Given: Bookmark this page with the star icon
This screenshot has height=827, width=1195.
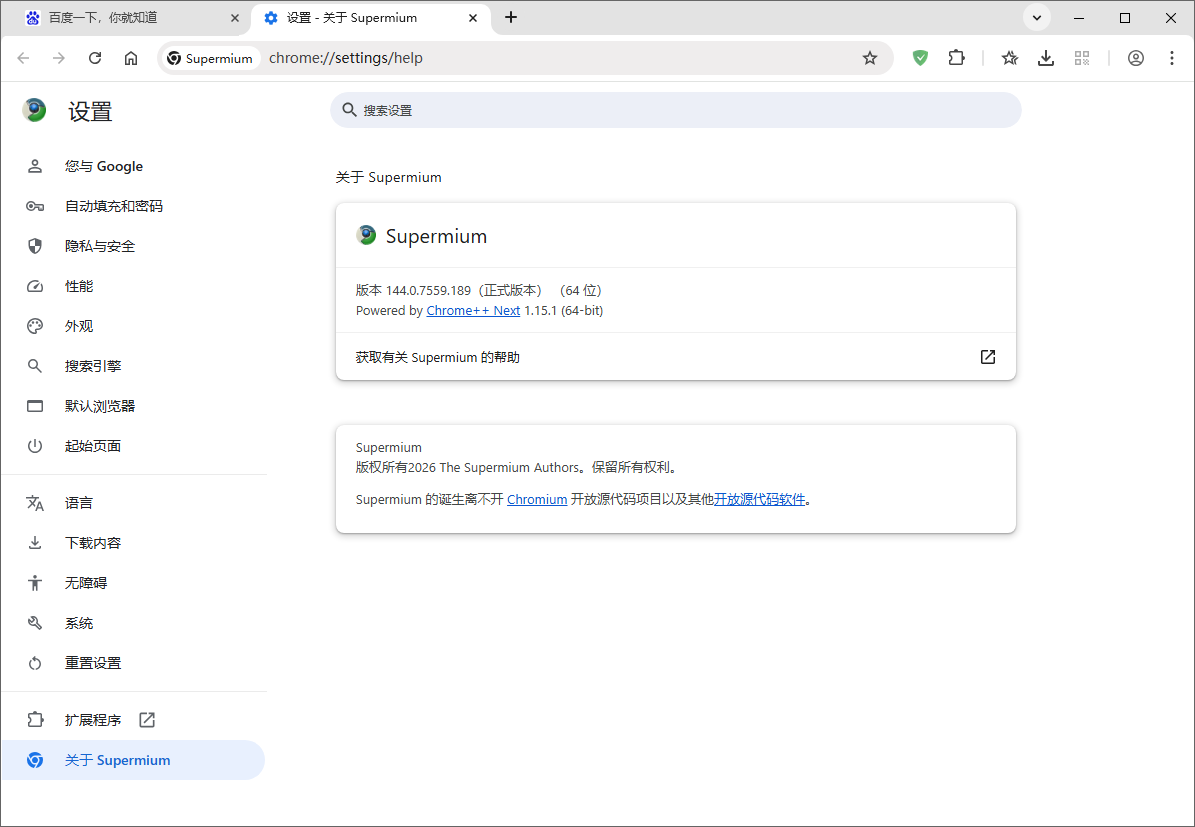Looking at the screenshot, I should 870,58.
